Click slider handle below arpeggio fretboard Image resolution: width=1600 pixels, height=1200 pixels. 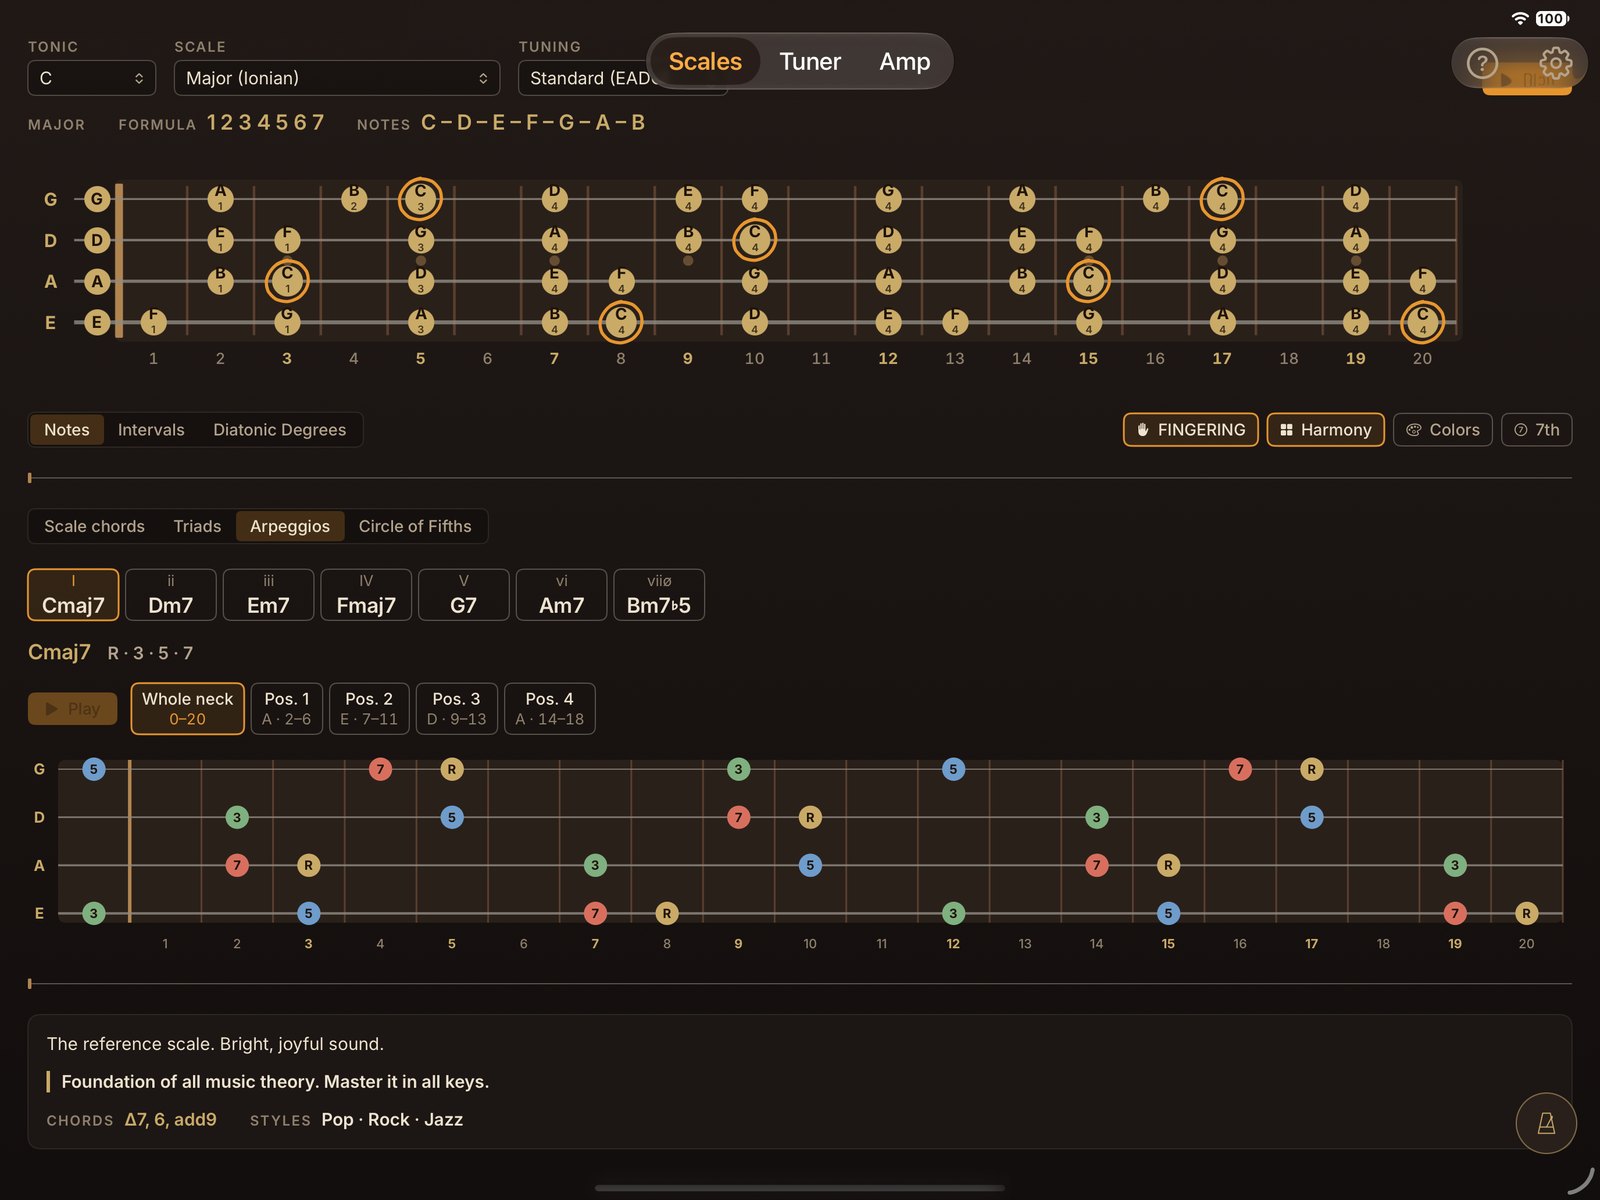[30, 984]
